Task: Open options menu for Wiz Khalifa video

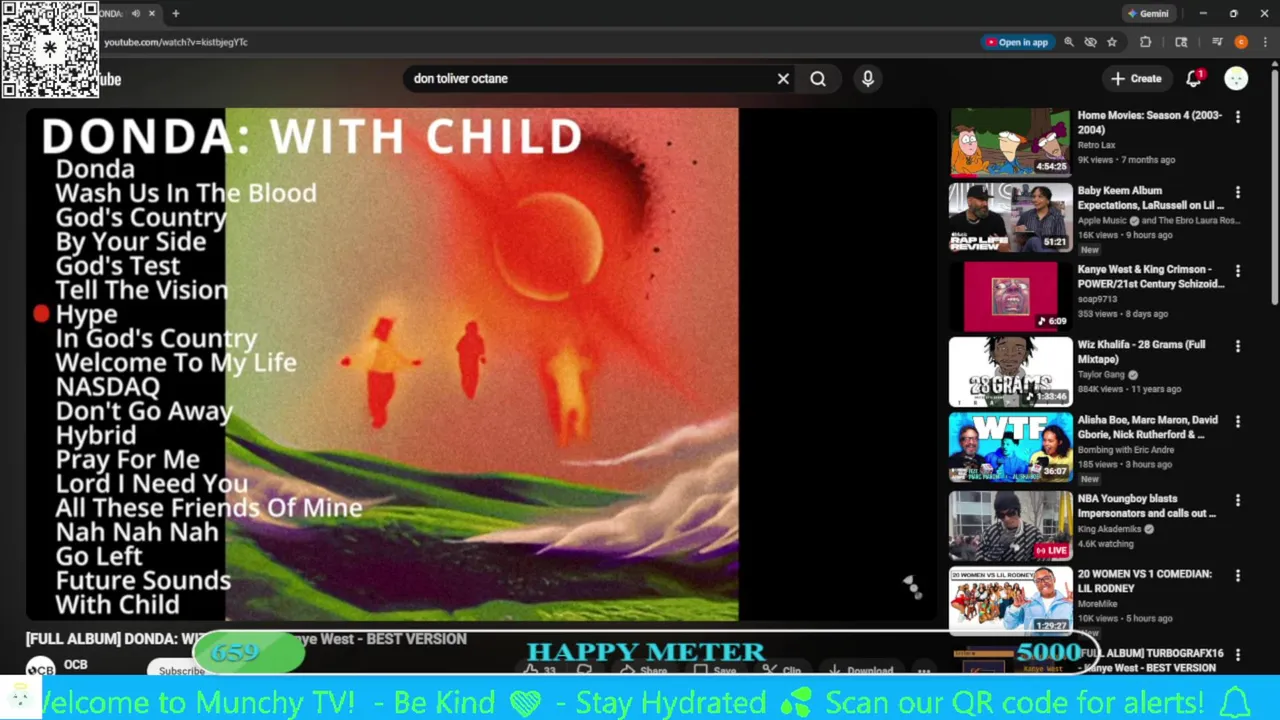Action: pos(1238,346)
